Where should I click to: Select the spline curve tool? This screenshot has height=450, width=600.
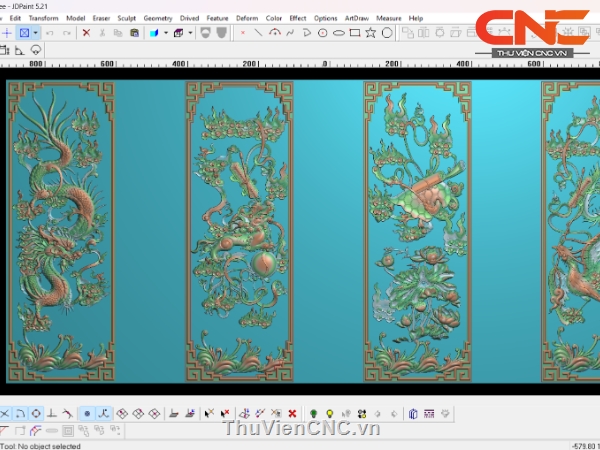290,33
